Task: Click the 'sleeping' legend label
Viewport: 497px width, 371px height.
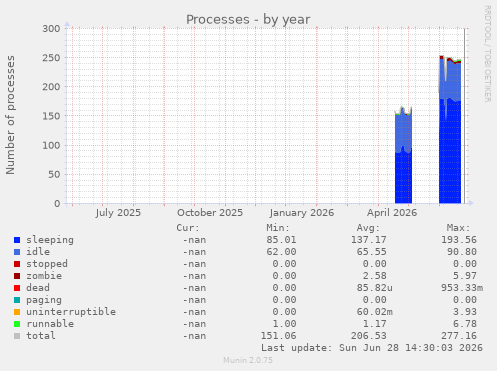Action: point(50,240)
